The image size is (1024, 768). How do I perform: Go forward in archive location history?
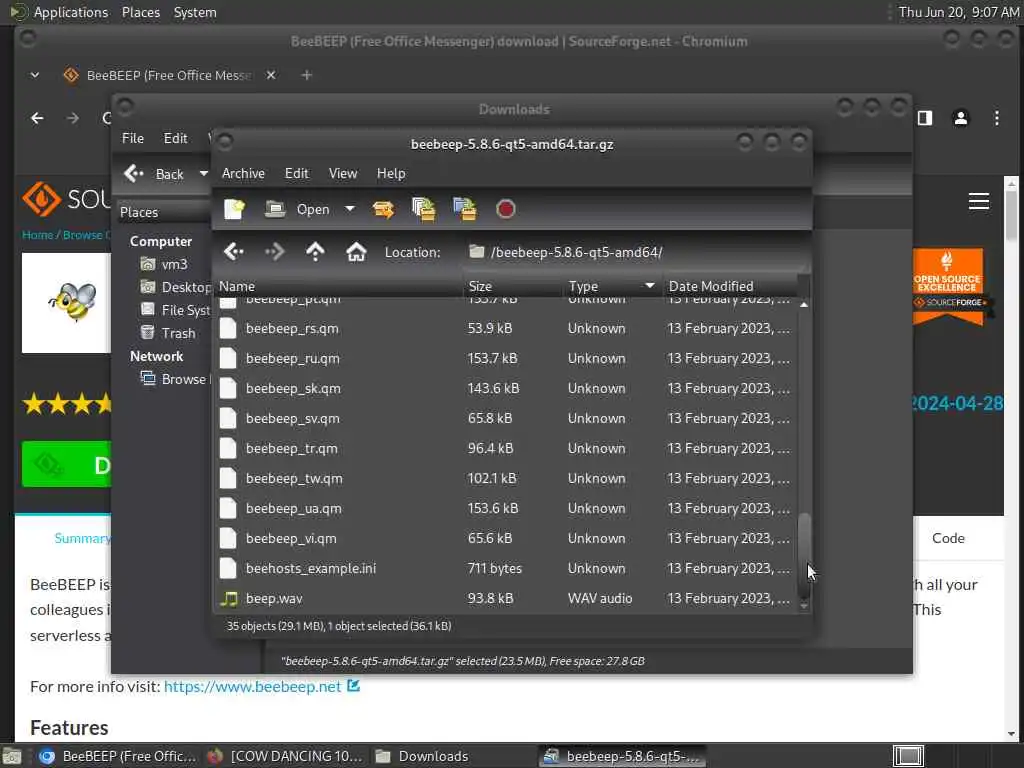tap(274, 251)
